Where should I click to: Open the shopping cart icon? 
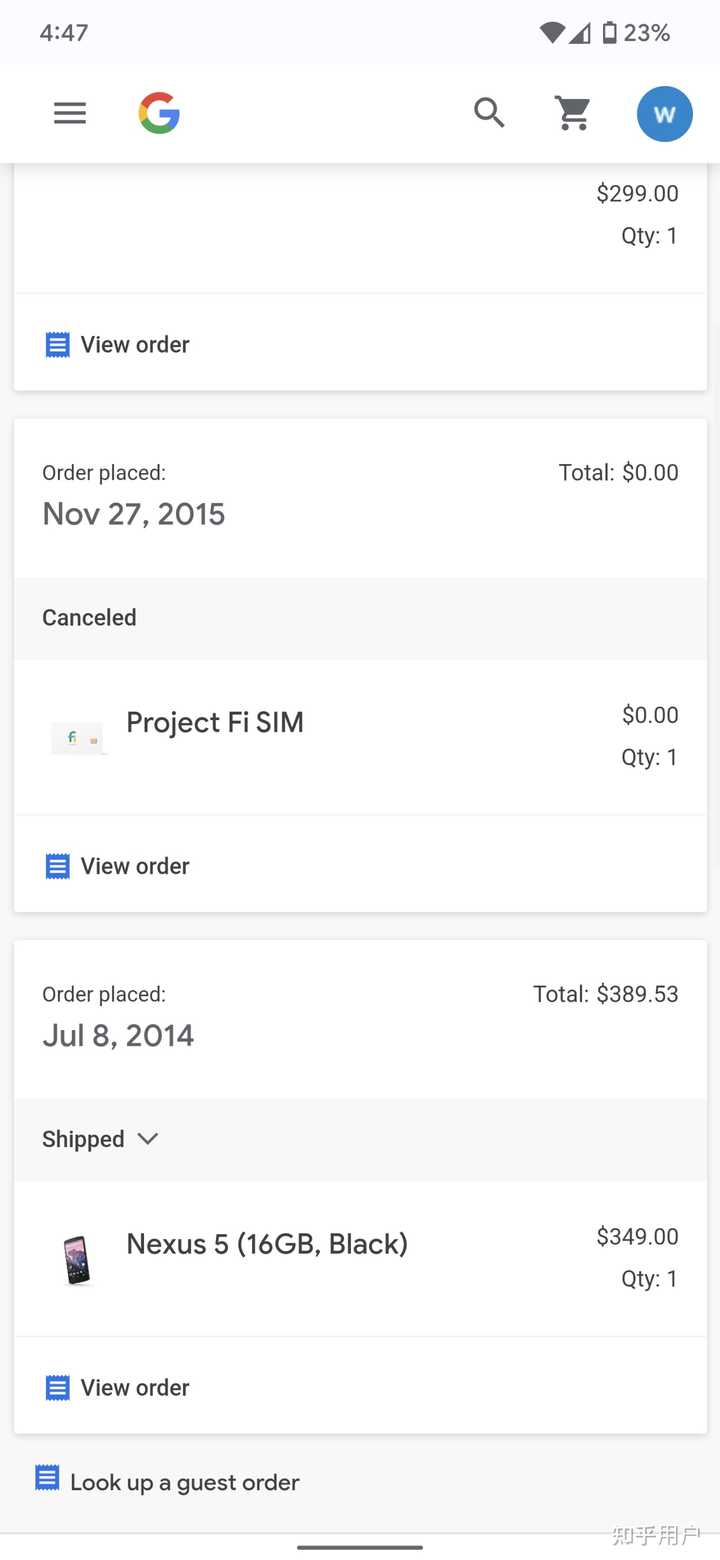point(573,113)
